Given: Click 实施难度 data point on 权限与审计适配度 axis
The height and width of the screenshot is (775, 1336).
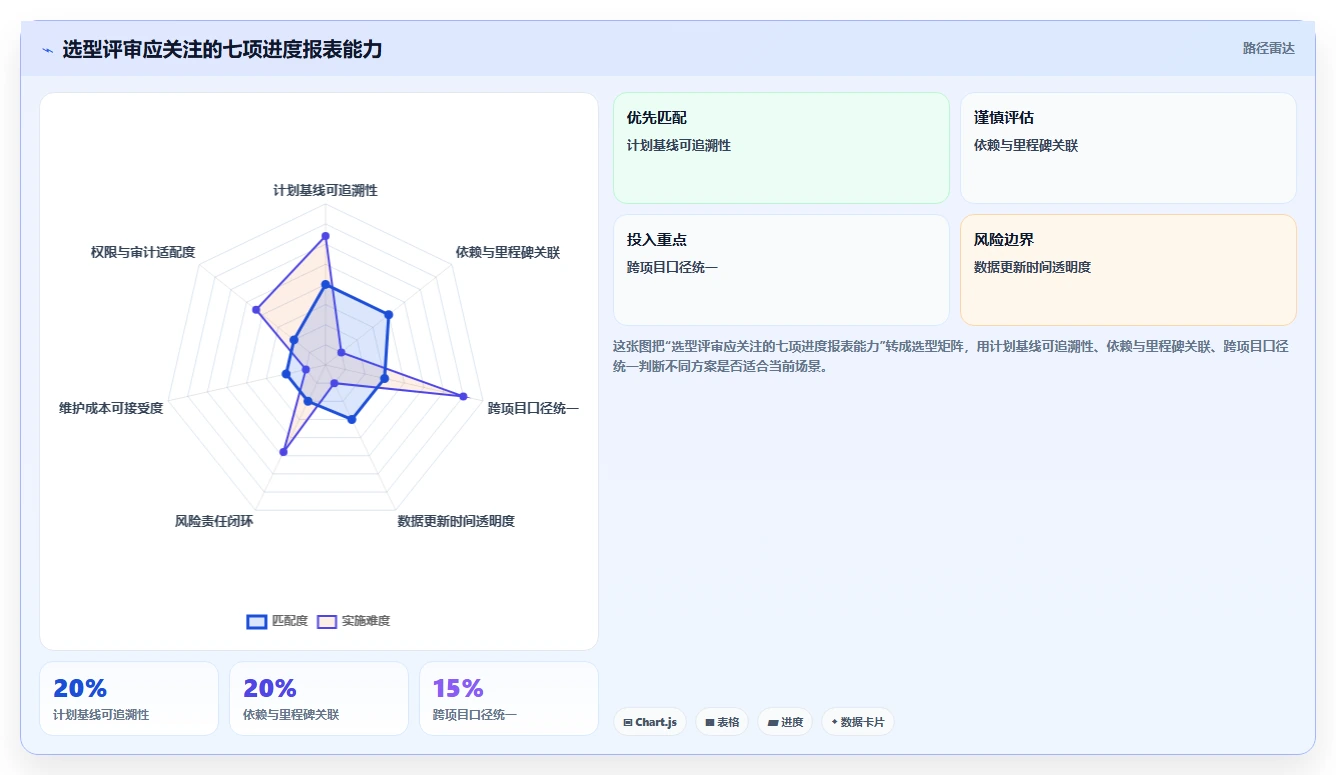Looking at the screenshot, I should (x=256, y=310).
